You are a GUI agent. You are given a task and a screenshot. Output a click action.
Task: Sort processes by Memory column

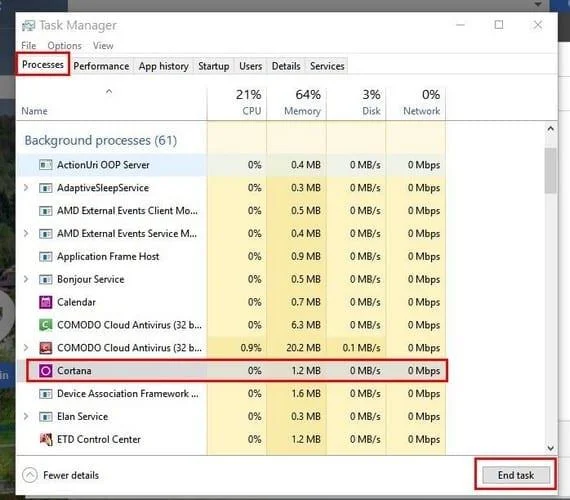point(297,104)
